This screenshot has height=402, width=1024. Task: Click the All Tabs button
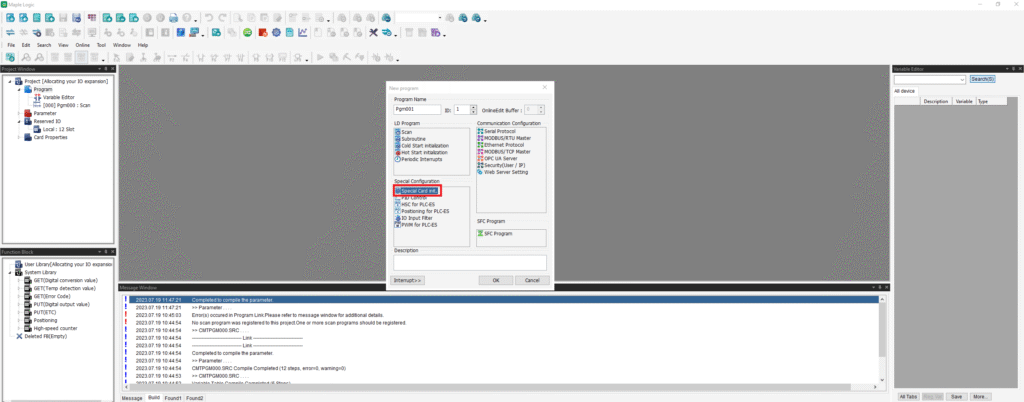[908, 396]
